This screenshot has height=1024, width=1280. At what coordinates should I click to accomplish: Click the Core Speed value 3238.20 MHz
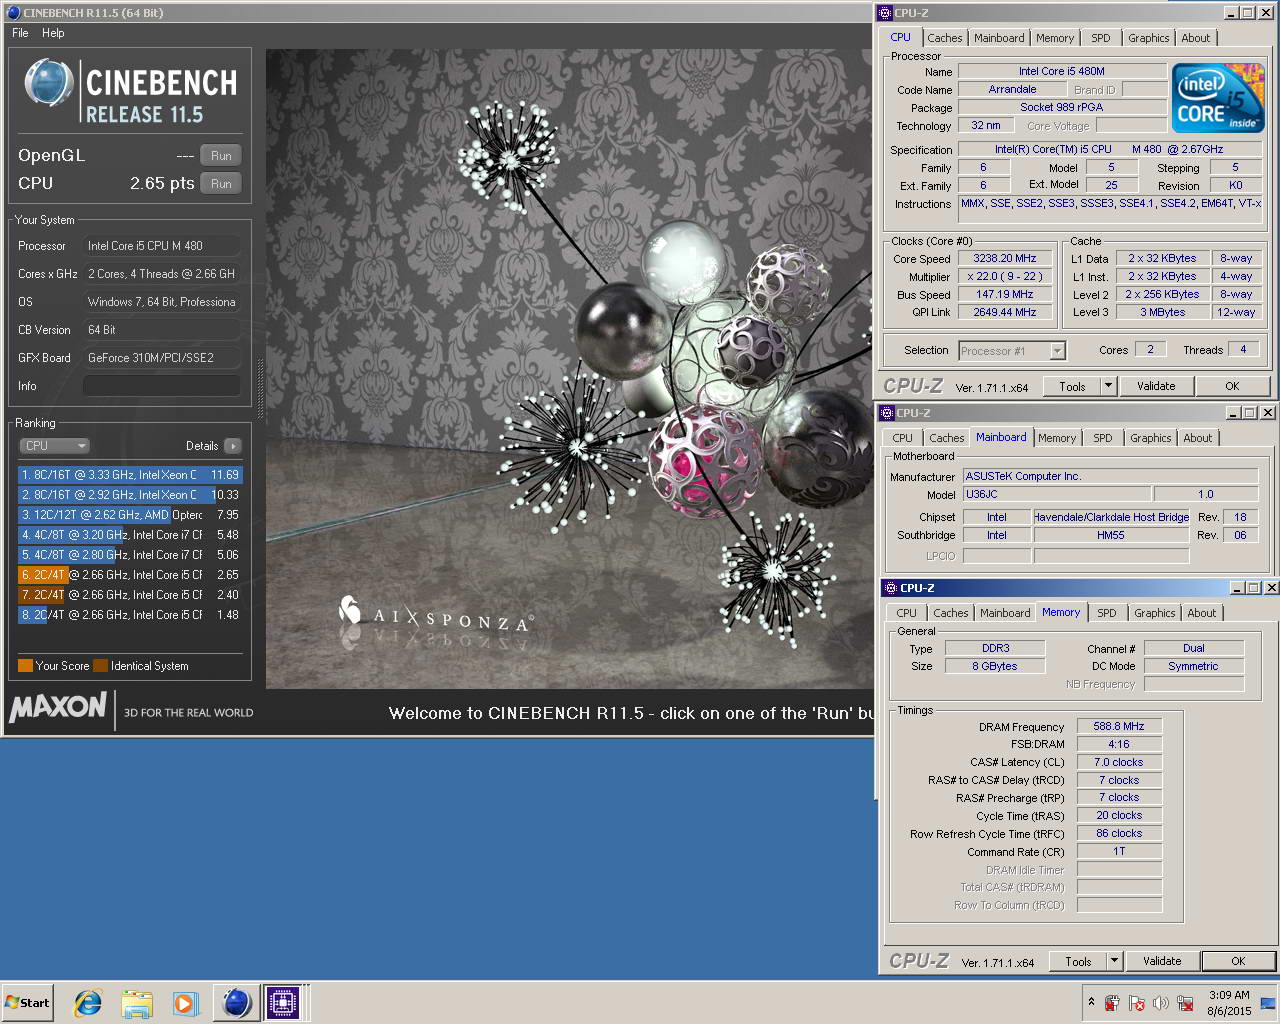1004,259
